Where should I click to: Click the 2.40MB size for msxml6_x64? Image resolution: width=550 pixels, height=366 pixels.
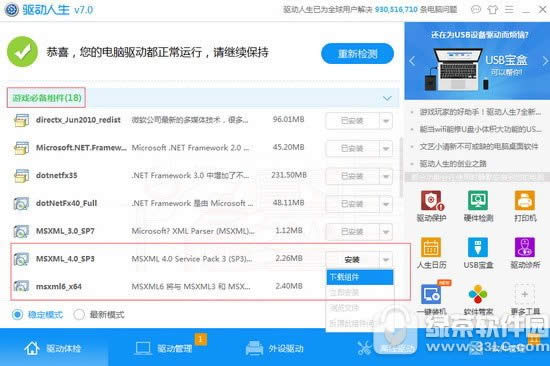click(x=289, y=286)
